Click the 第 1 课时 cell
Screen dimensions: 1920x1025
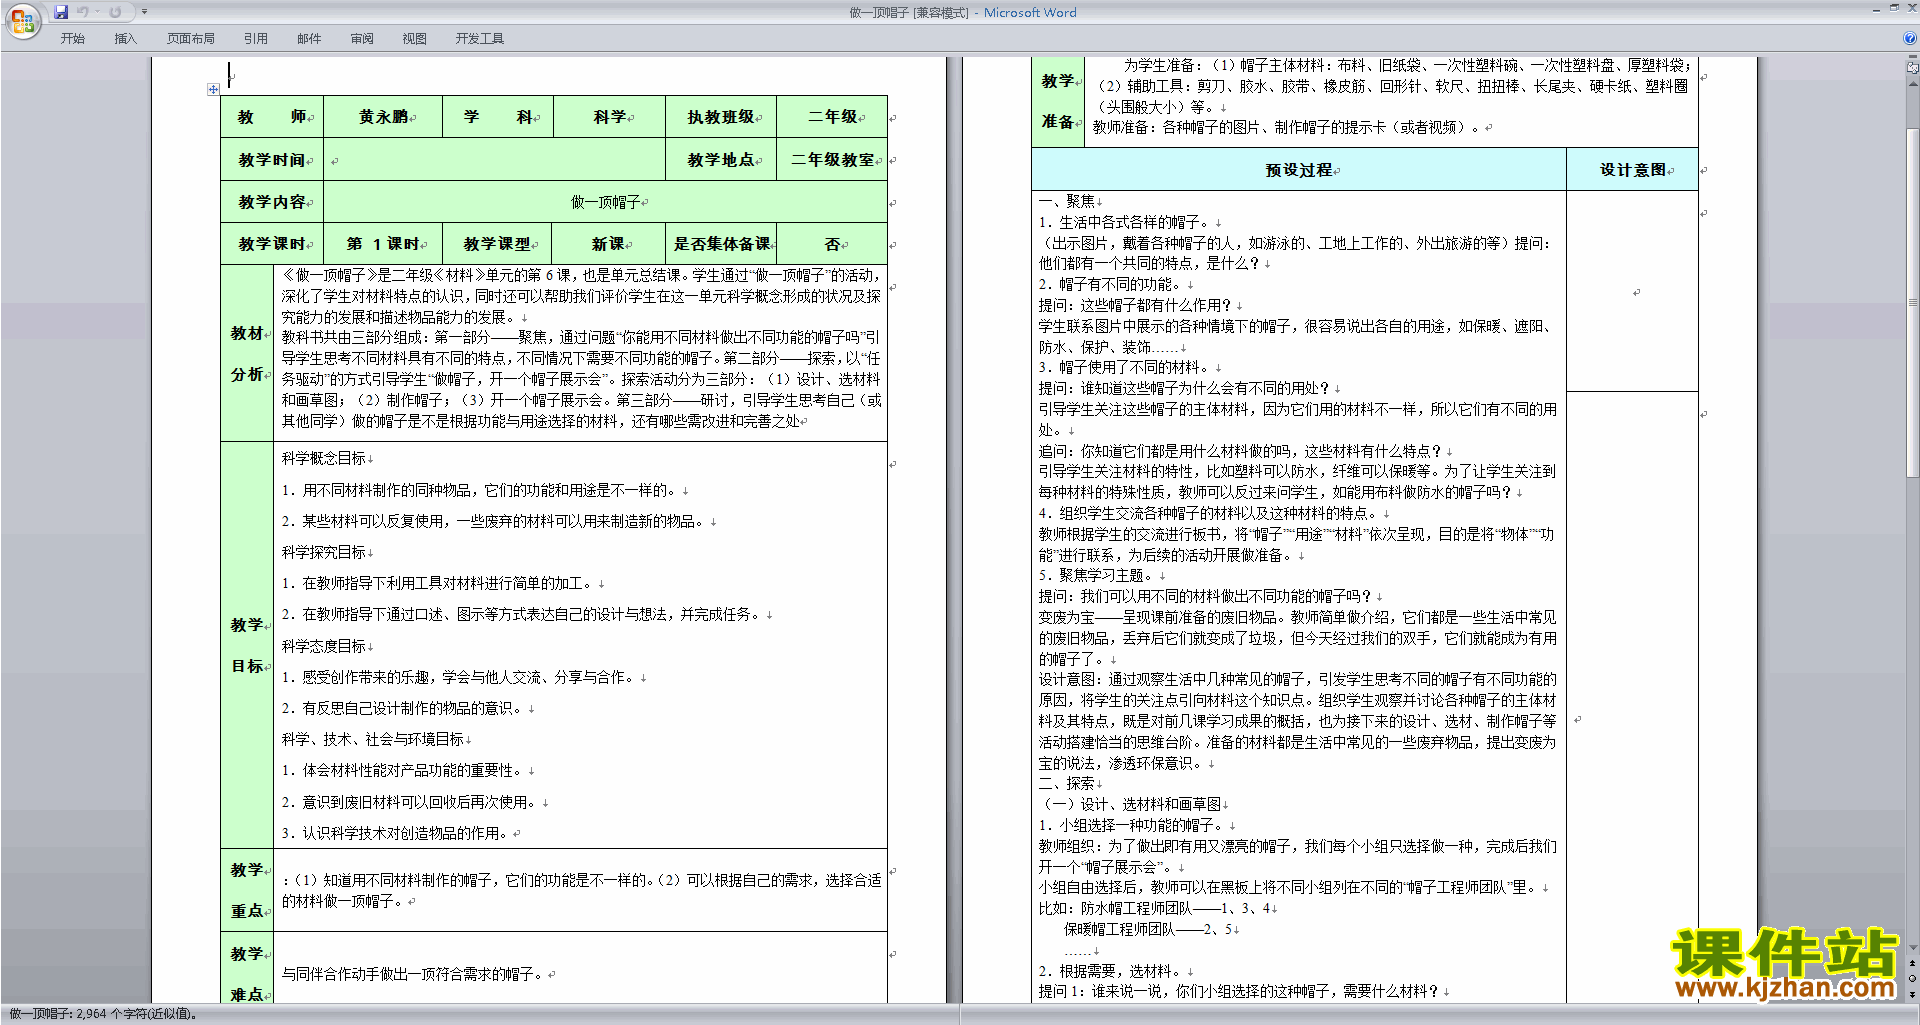(383, 244)
